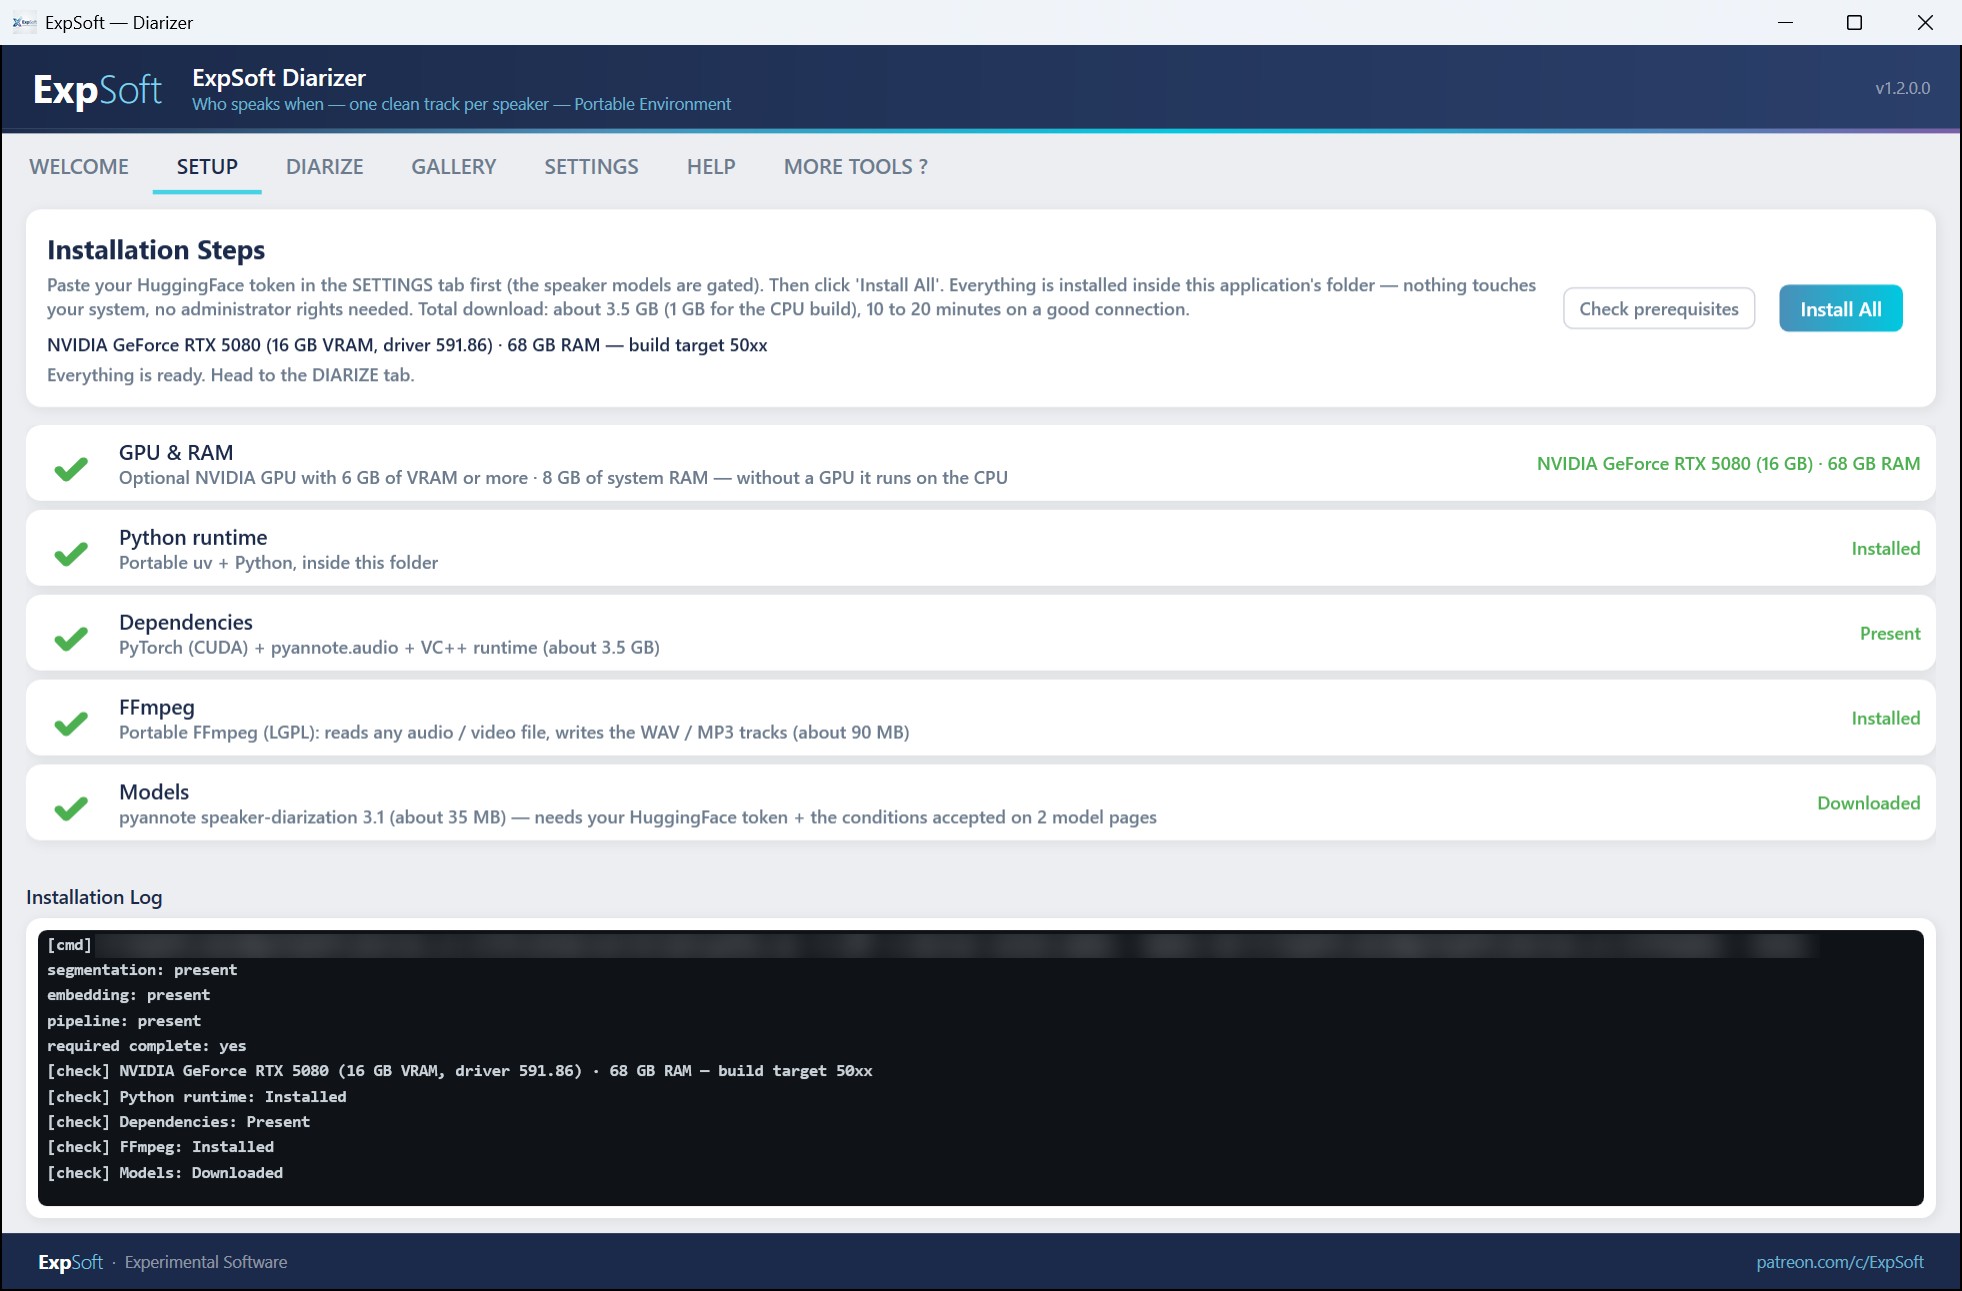Open the WELCOME tab

(x=79, y=167)
